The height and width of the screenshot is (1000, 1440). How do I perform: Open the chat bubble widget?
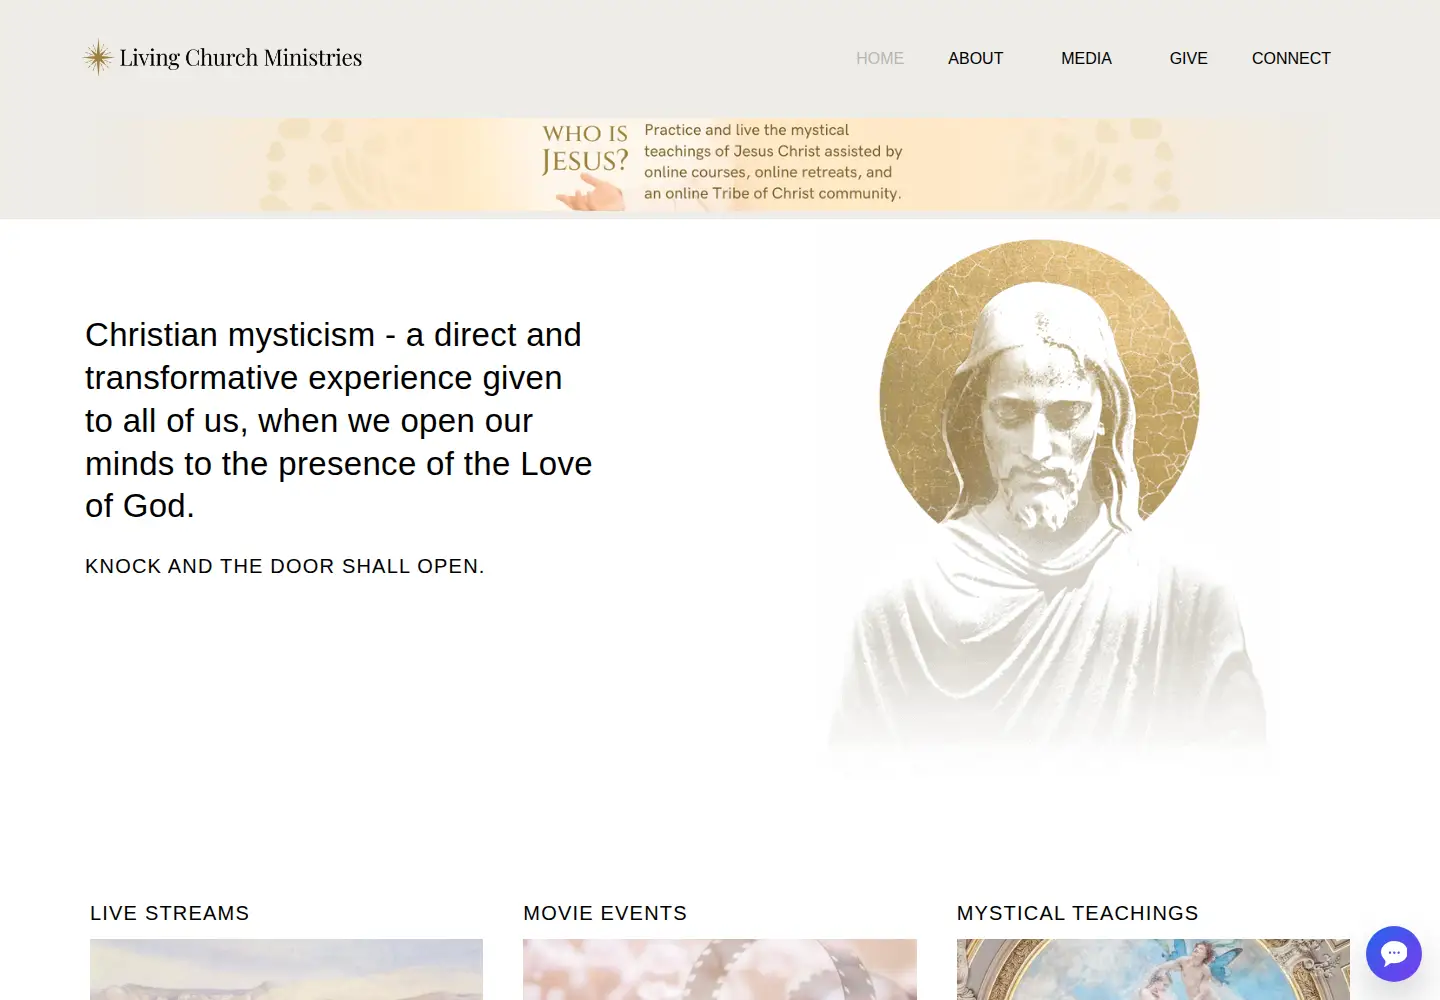point(1394,954)
